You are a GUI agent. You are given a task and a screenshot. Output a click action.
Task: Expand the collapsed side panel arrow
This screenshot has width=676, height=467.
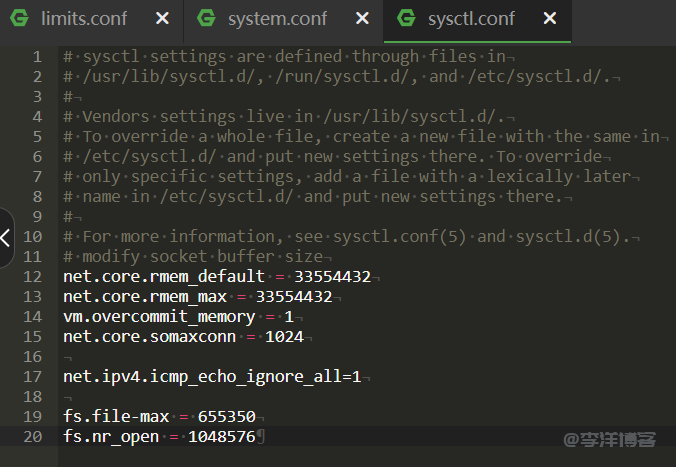pyautogui.click(x=6, y=238)
